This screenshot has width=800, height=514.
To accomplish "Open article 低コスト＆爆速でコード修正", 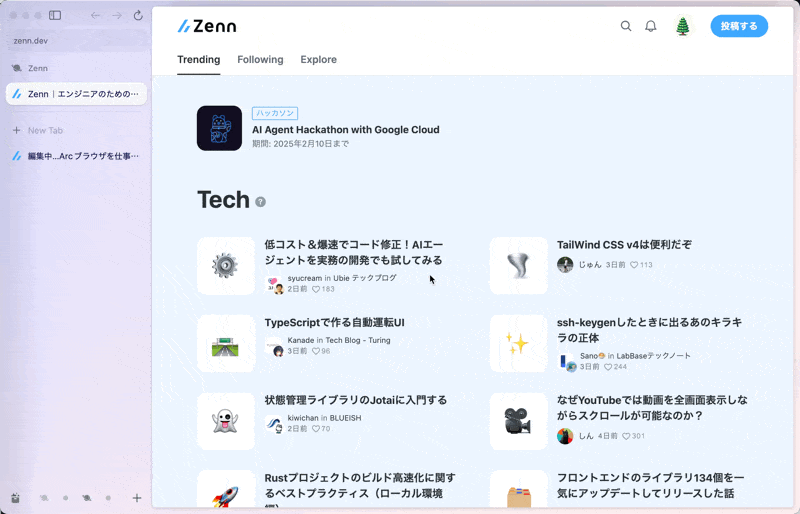I will (x=354, y=252).
